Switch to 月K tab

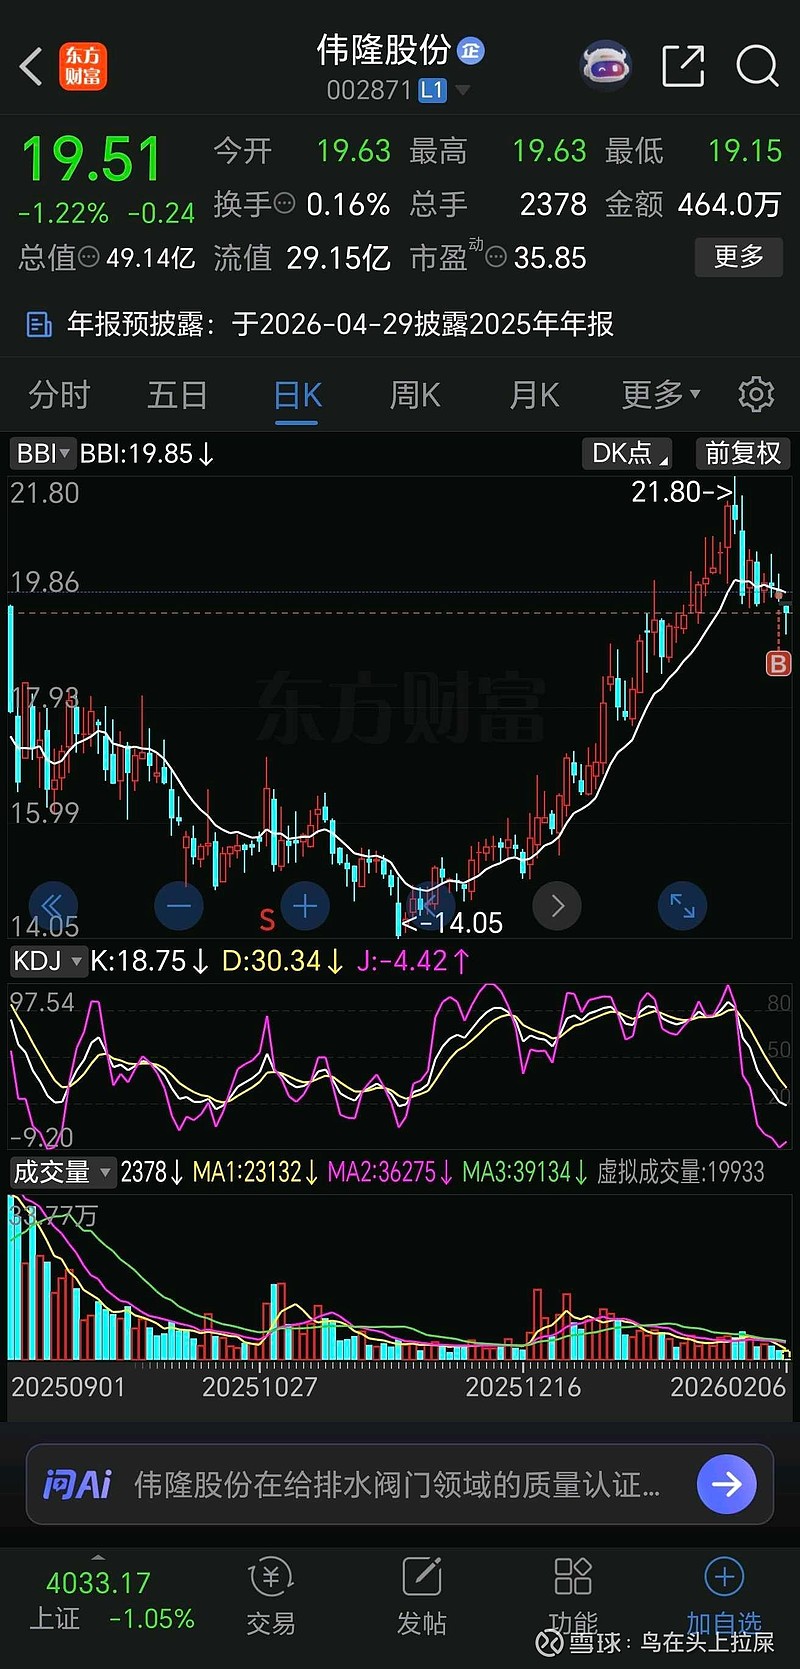534,395
